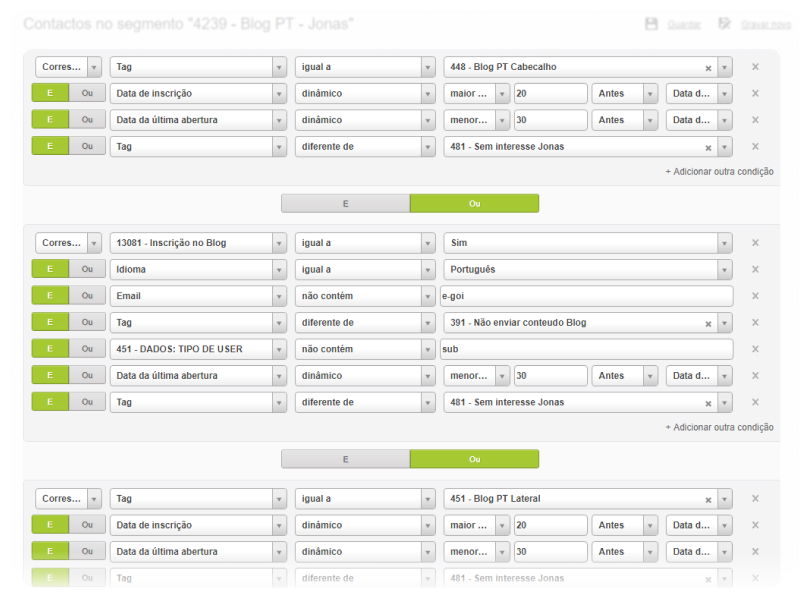Image resolution: width=810 pixels, height=604 pixels.
Task: Select 'Ou' between second and third groups
Action: (x=474, y=459)
